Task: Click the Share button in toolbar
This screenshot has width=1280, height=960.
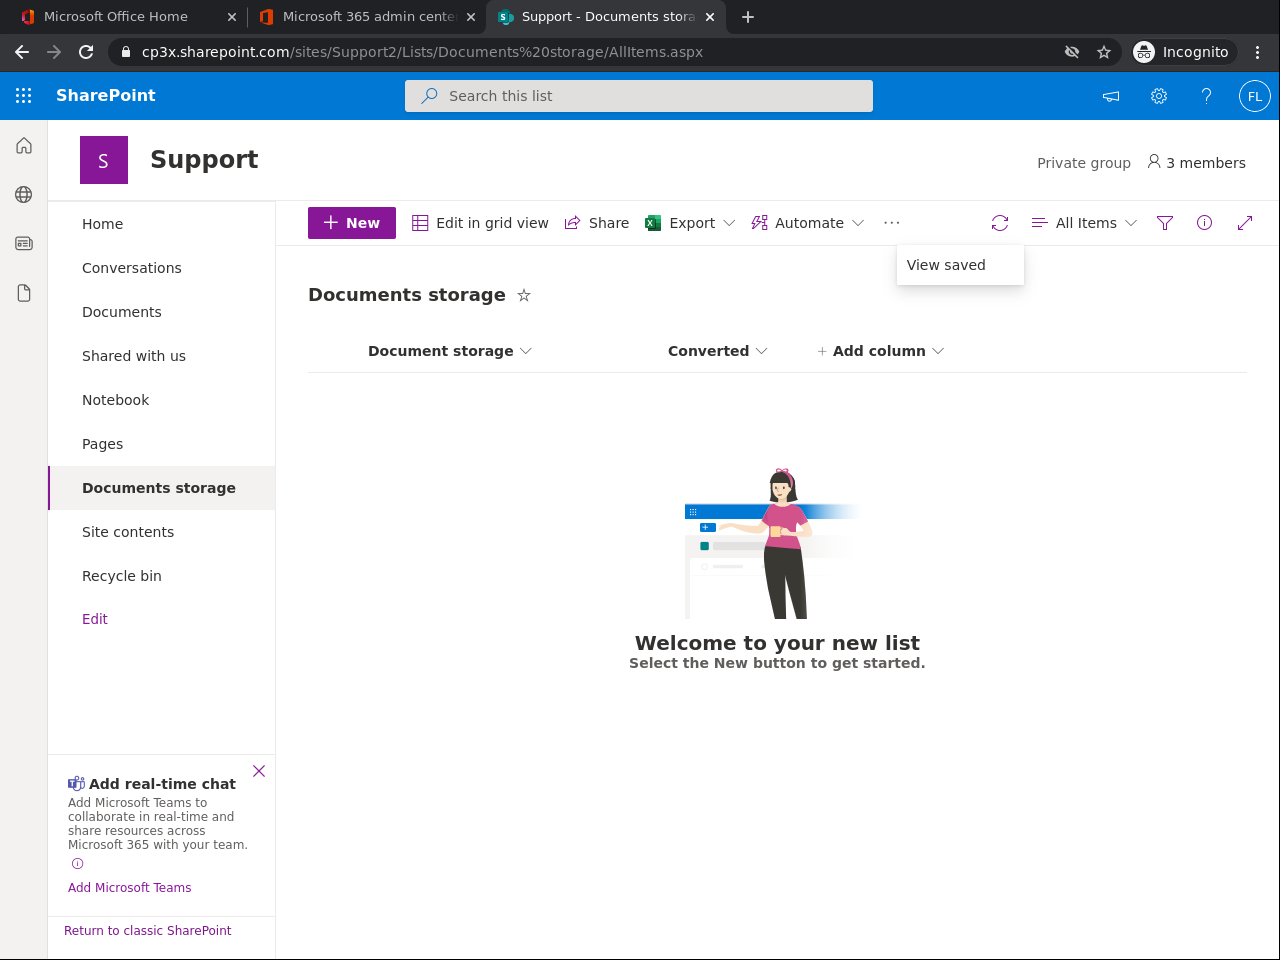Action: point(597,223)
